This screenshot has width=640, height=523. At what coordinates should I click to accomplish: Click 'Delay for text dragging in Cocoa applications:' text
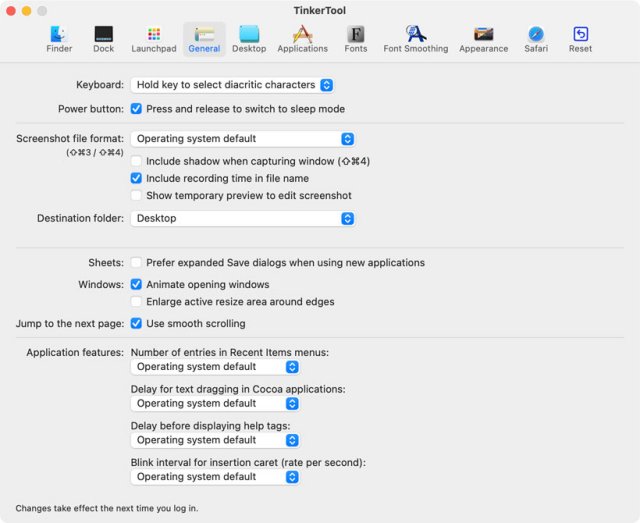[238, 389]
